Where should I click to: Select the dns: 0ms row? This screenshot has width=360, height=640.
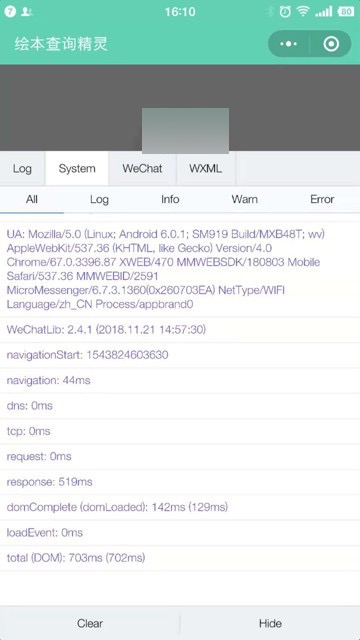click(180, 406)
